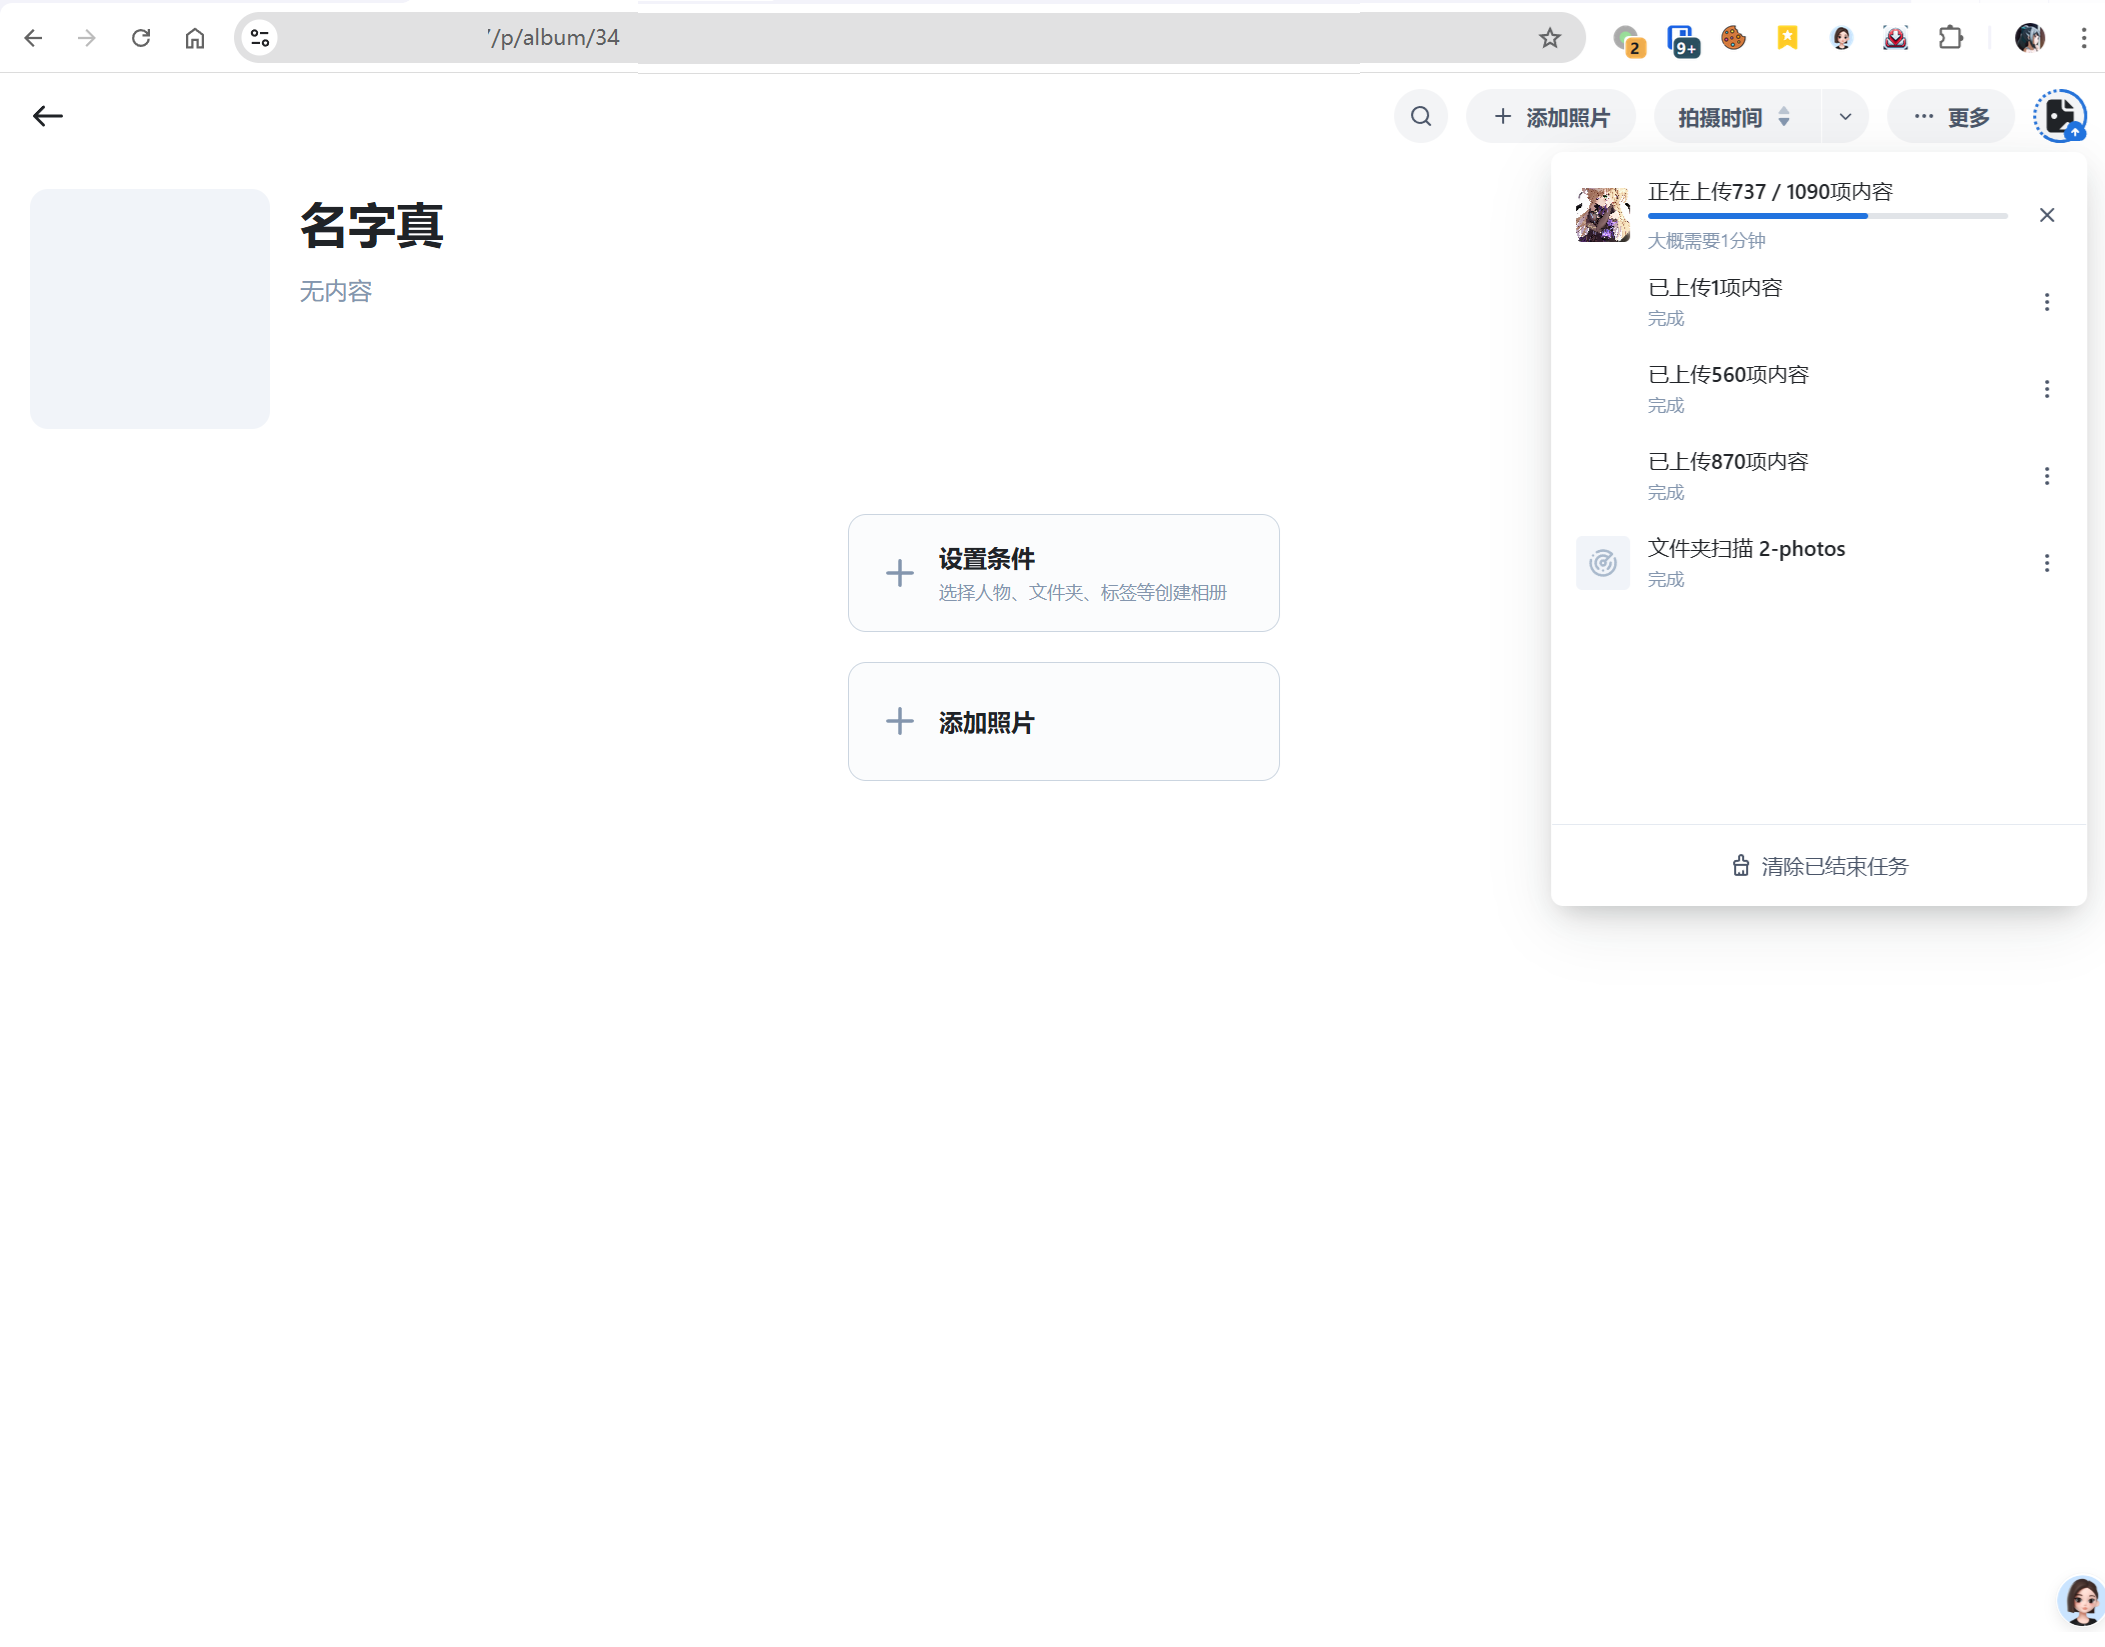Open the upload task status icon
The image size is (2105, 1647).
tap(2059, 117)
